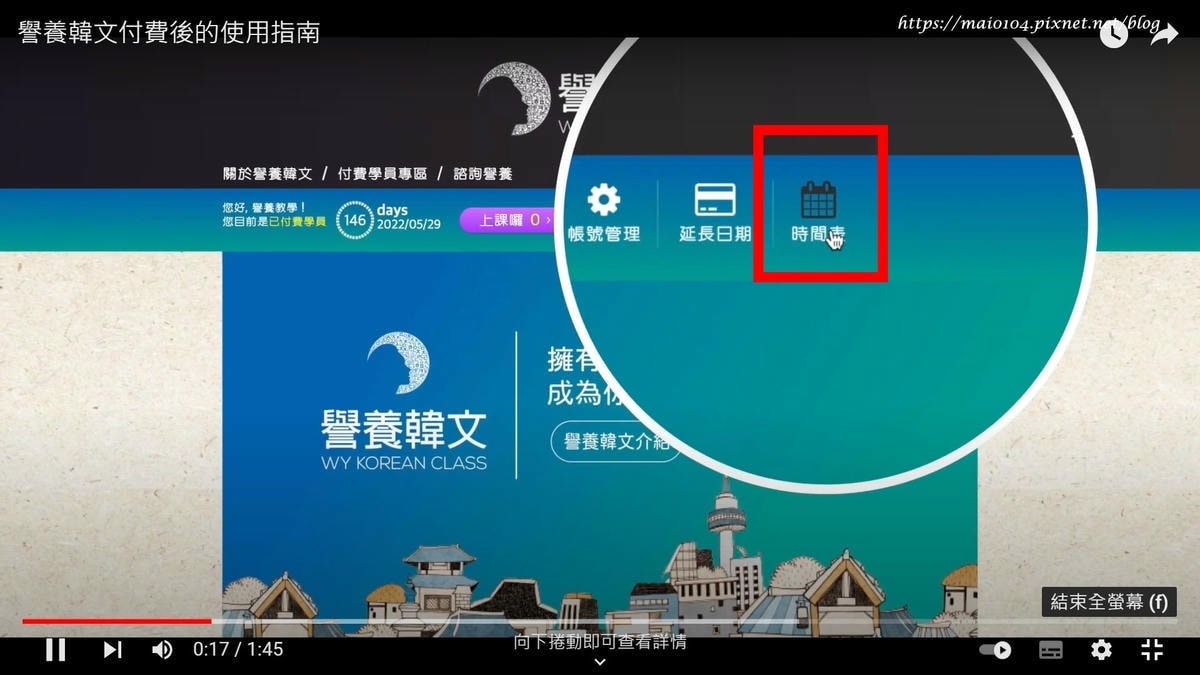Click the Watch Later clock icon
This screenshot has width=1200, height=675.
(1114, 34)
